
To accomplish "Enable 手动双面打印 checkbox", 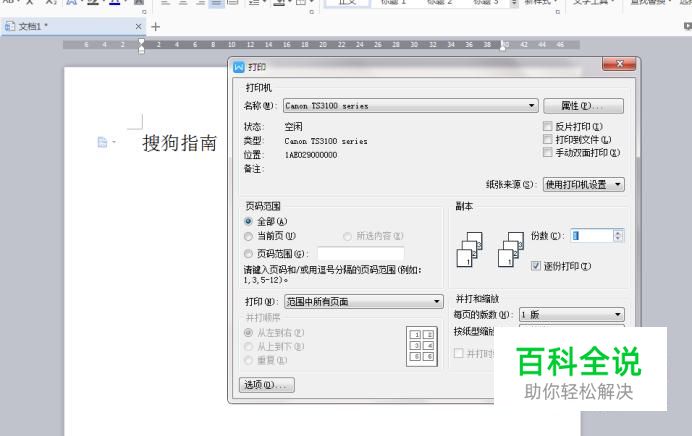I will pyautogui.click(x=548, y=152).
